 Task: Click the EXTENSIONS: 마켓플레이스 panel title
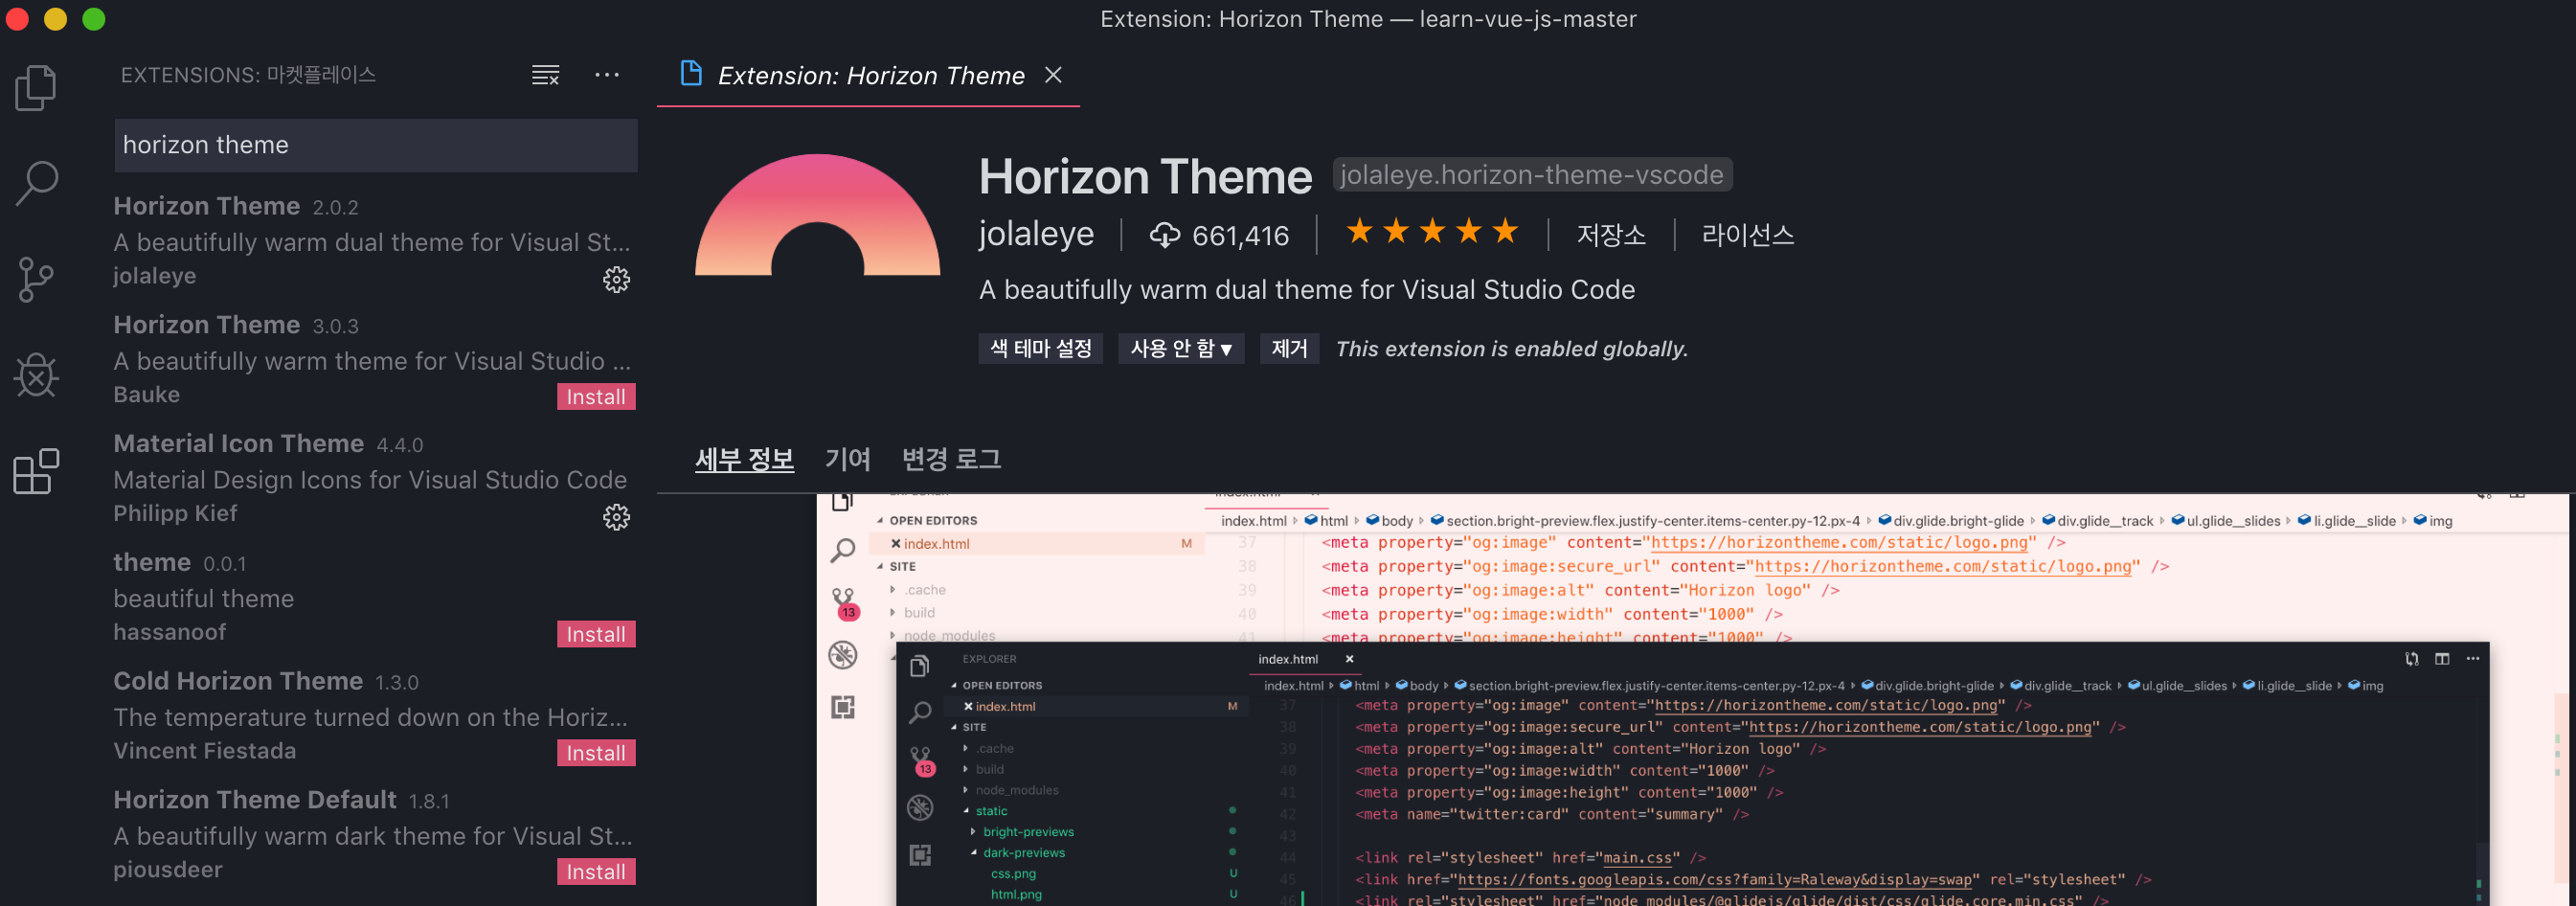point(248,75)
